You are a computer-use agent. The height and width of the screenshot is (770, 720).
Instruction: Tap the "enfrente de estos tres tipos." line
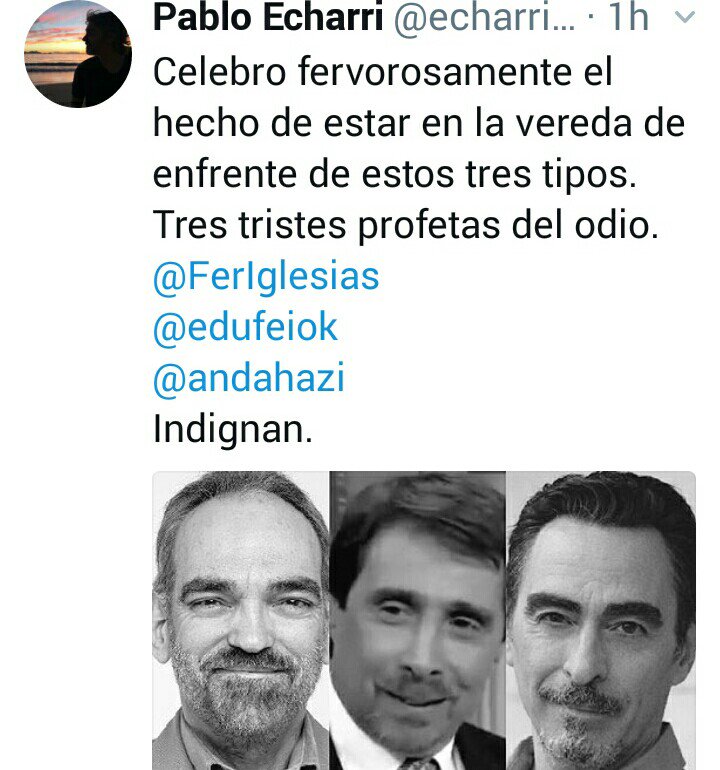[x=395, y=174]
